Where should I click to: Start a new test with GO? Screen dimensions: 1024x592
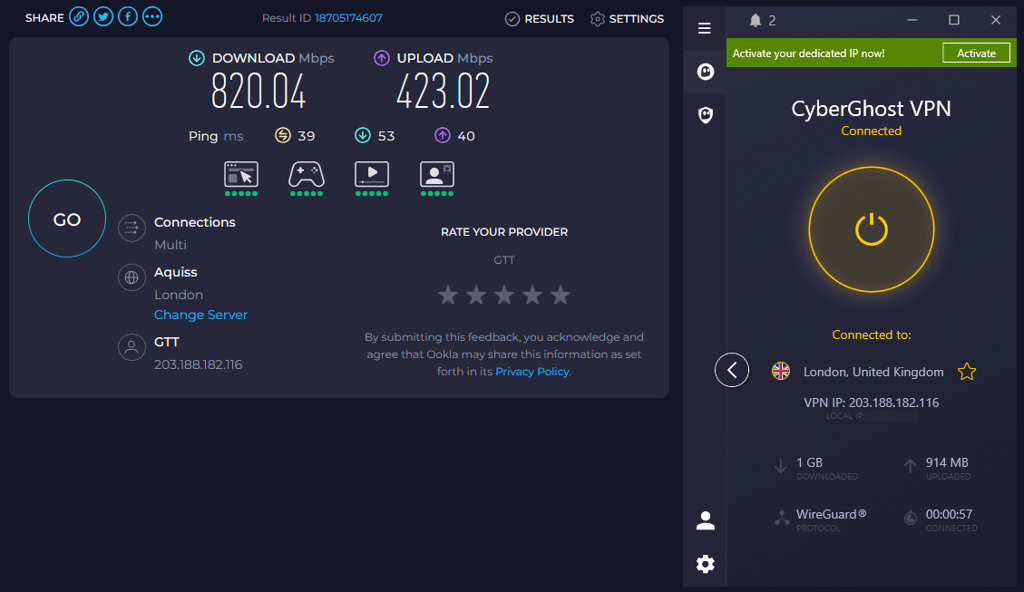pos(67,219)
